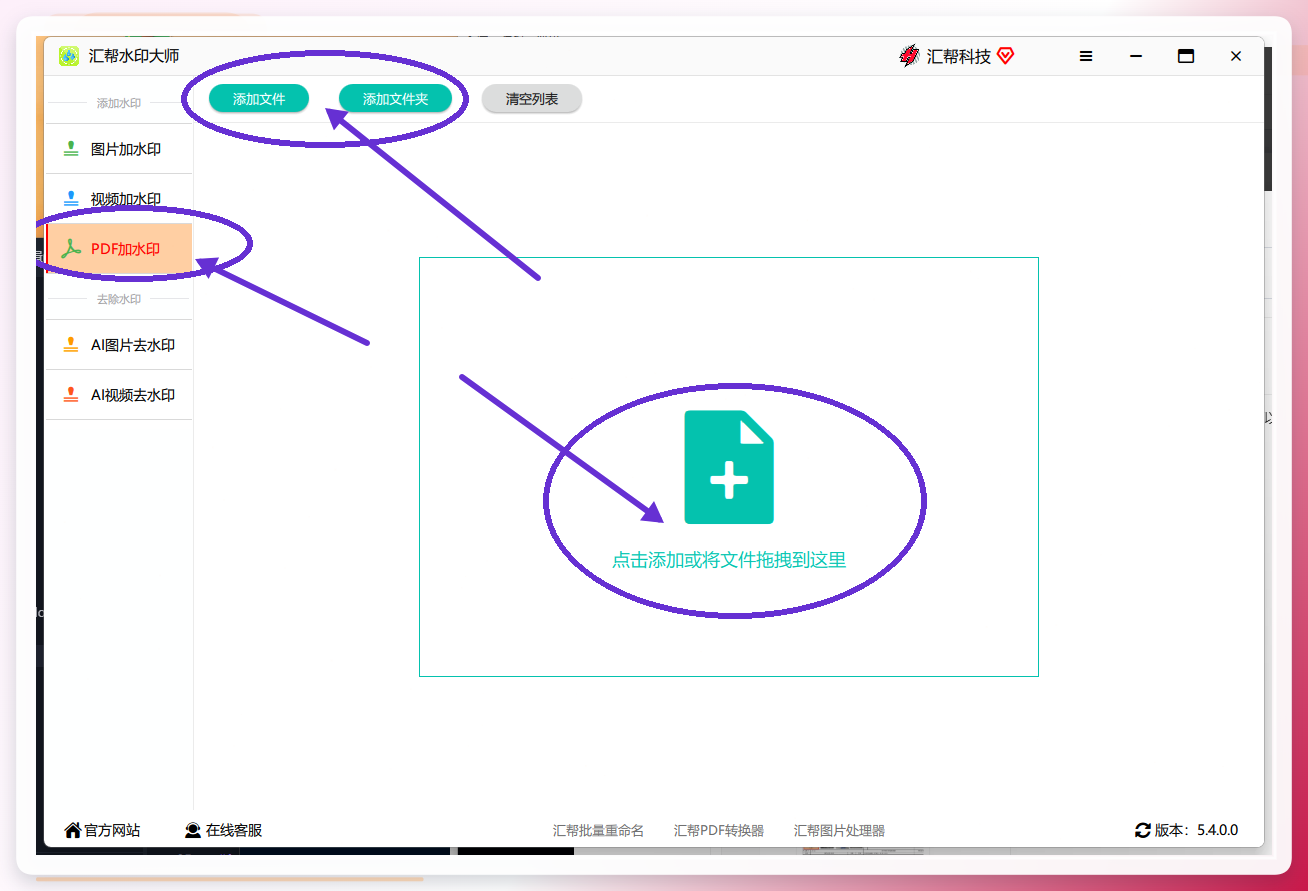The height and width of the screenshot is (891, 1308).
Task: Click the 添加水印 section label
Action: point(119,103)
